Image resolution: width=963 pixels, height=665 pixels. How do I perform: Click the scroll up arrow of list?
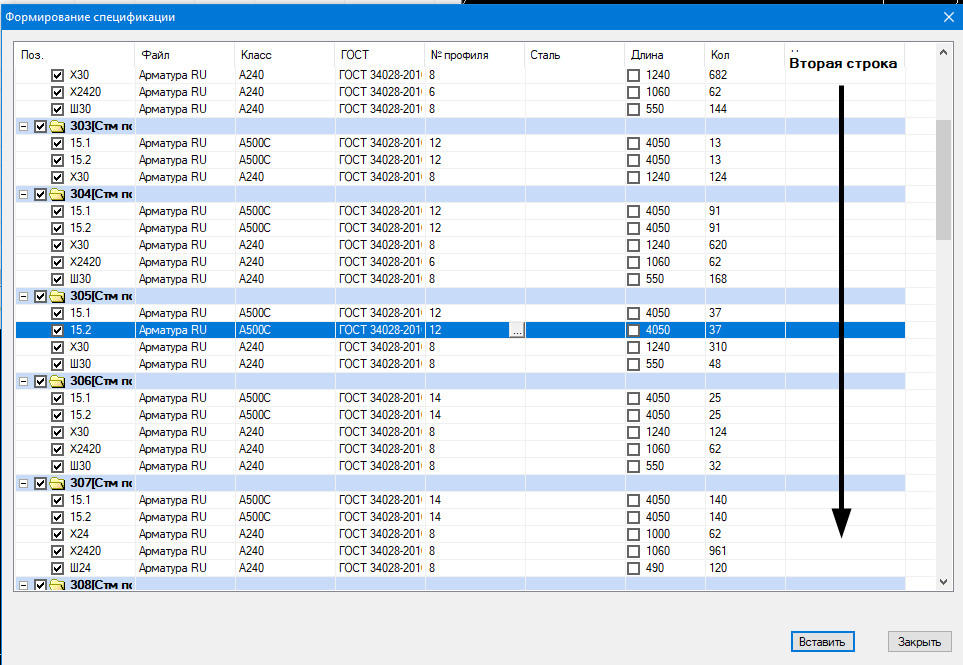coord(942,51)
